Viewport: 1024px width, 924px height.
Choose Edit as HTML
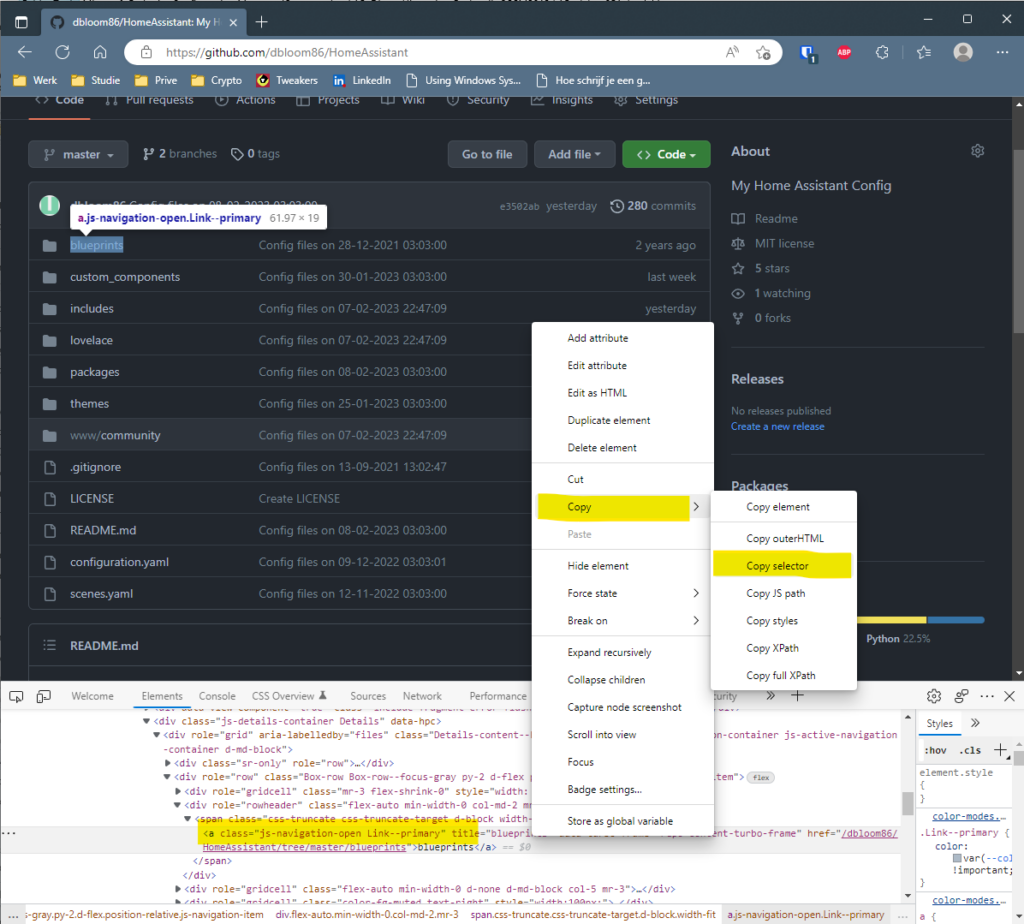[x=622, y=392]
